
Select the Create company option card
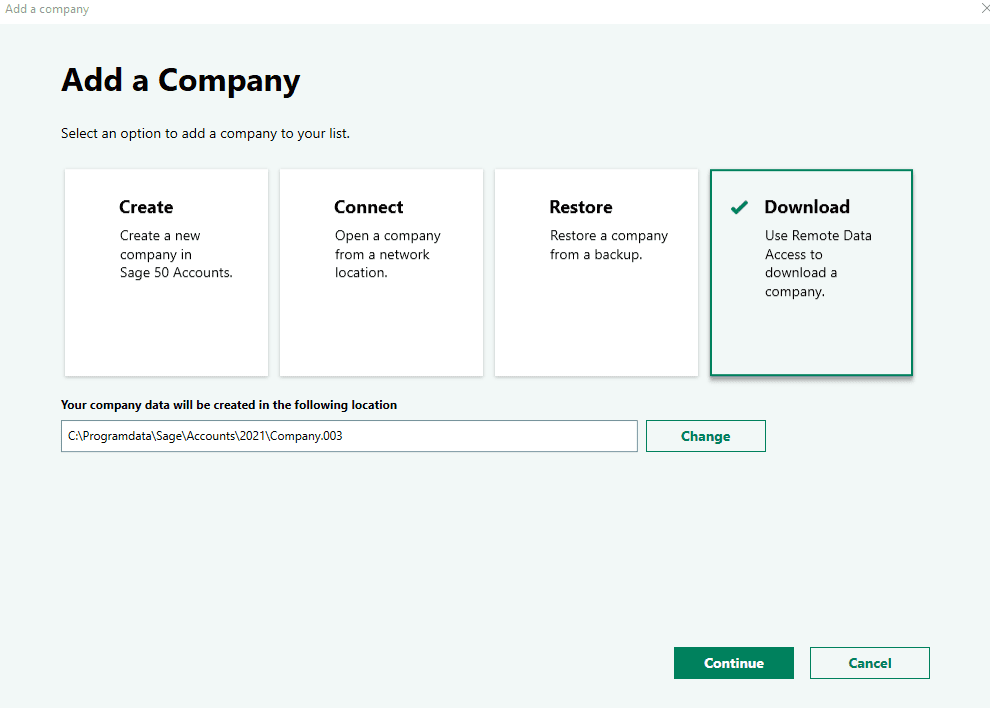pos(166,272)
